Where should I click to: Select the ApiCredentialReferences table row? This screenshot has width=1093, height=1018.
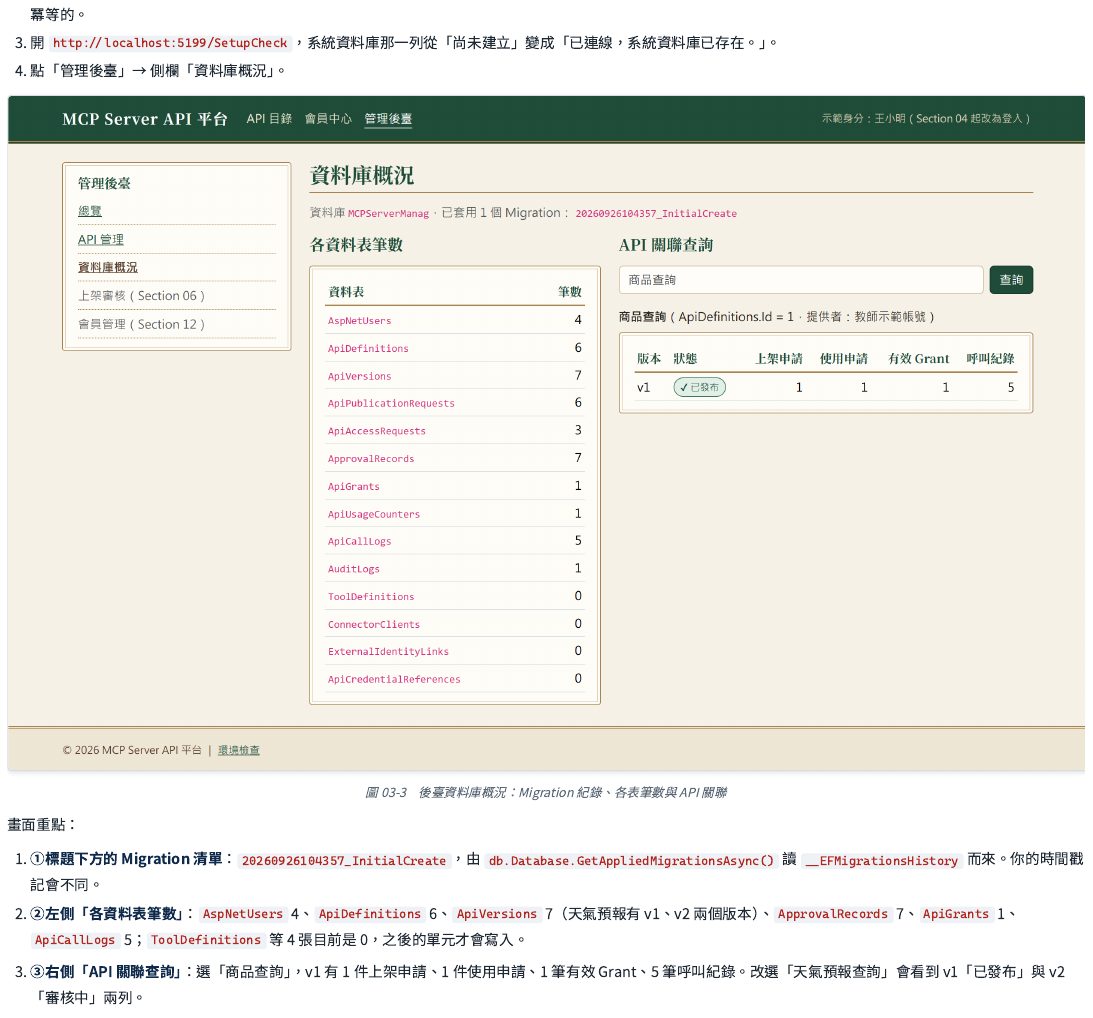click(455, 678)
